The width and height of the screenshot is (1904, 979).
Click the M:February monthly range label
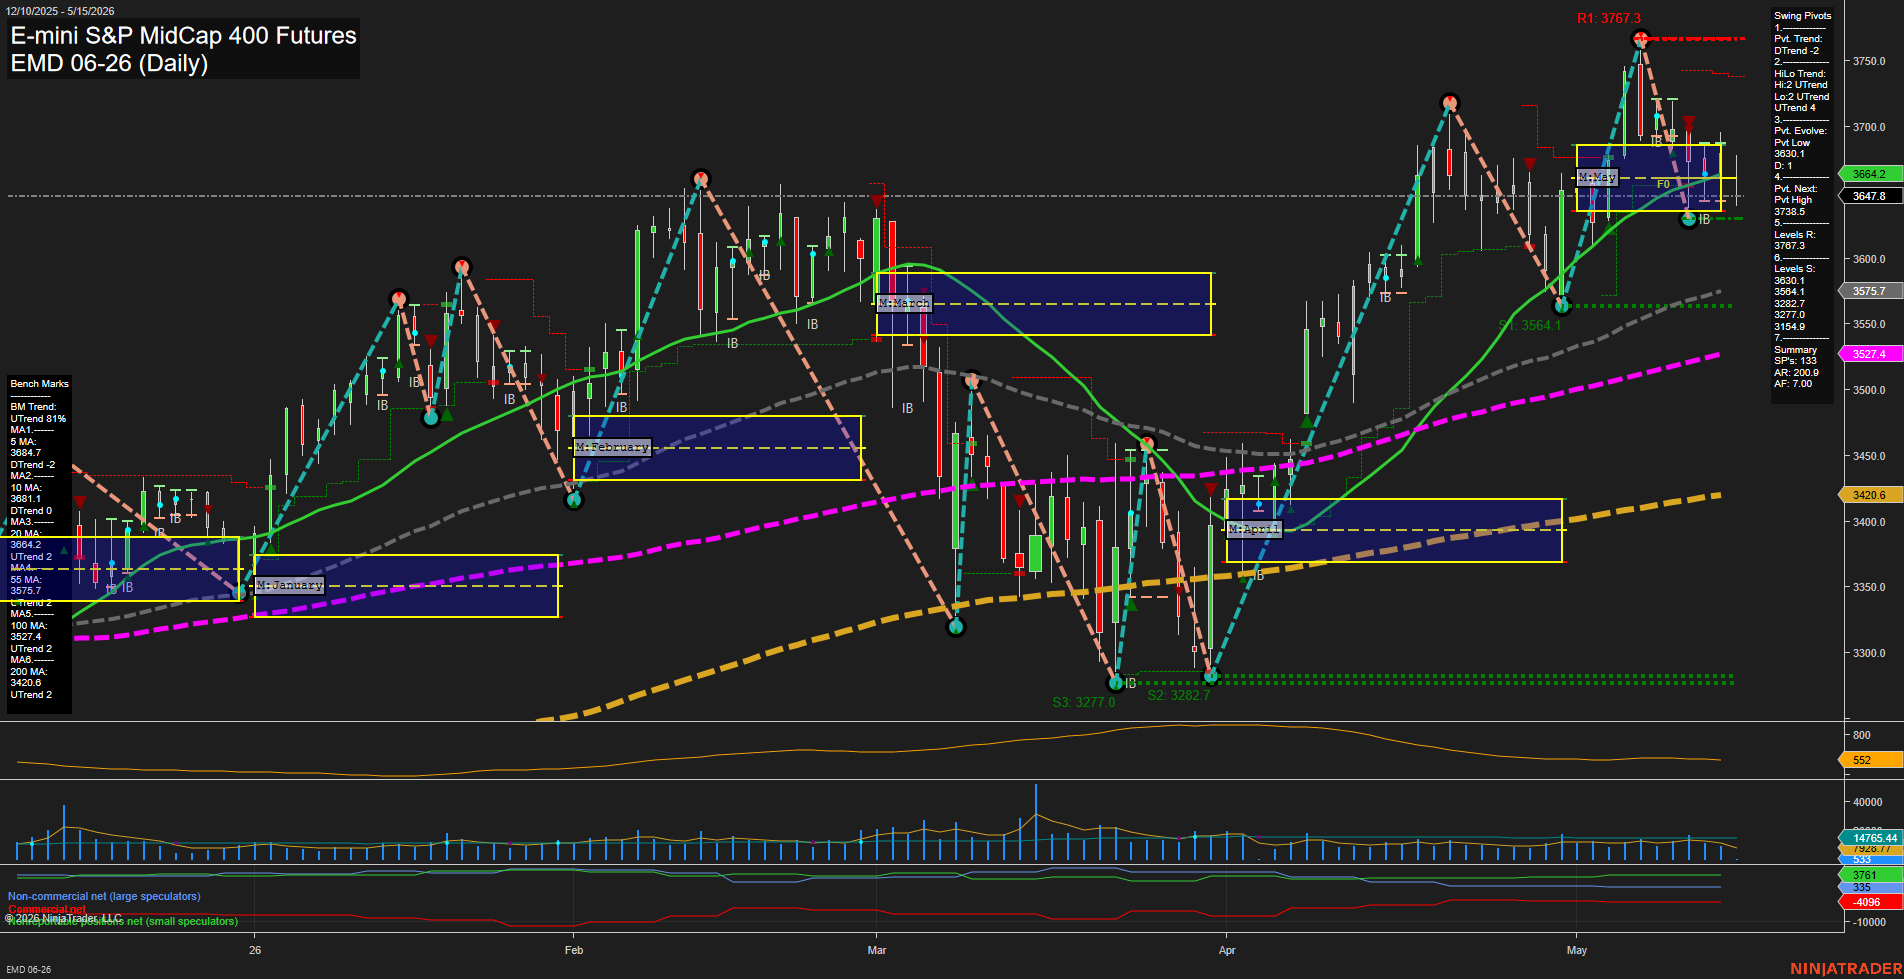point(613,447)
